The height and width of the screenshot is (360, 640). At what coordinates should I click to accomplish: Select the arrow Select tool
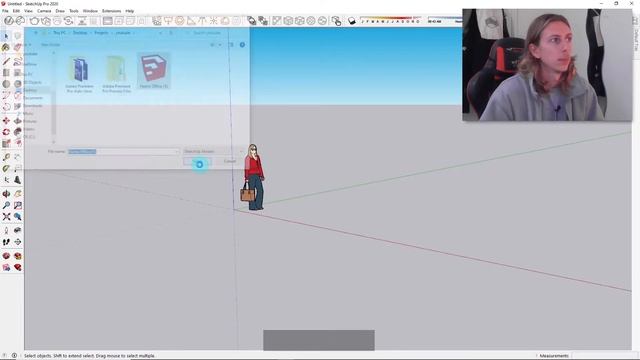click(x=6, y=37)
